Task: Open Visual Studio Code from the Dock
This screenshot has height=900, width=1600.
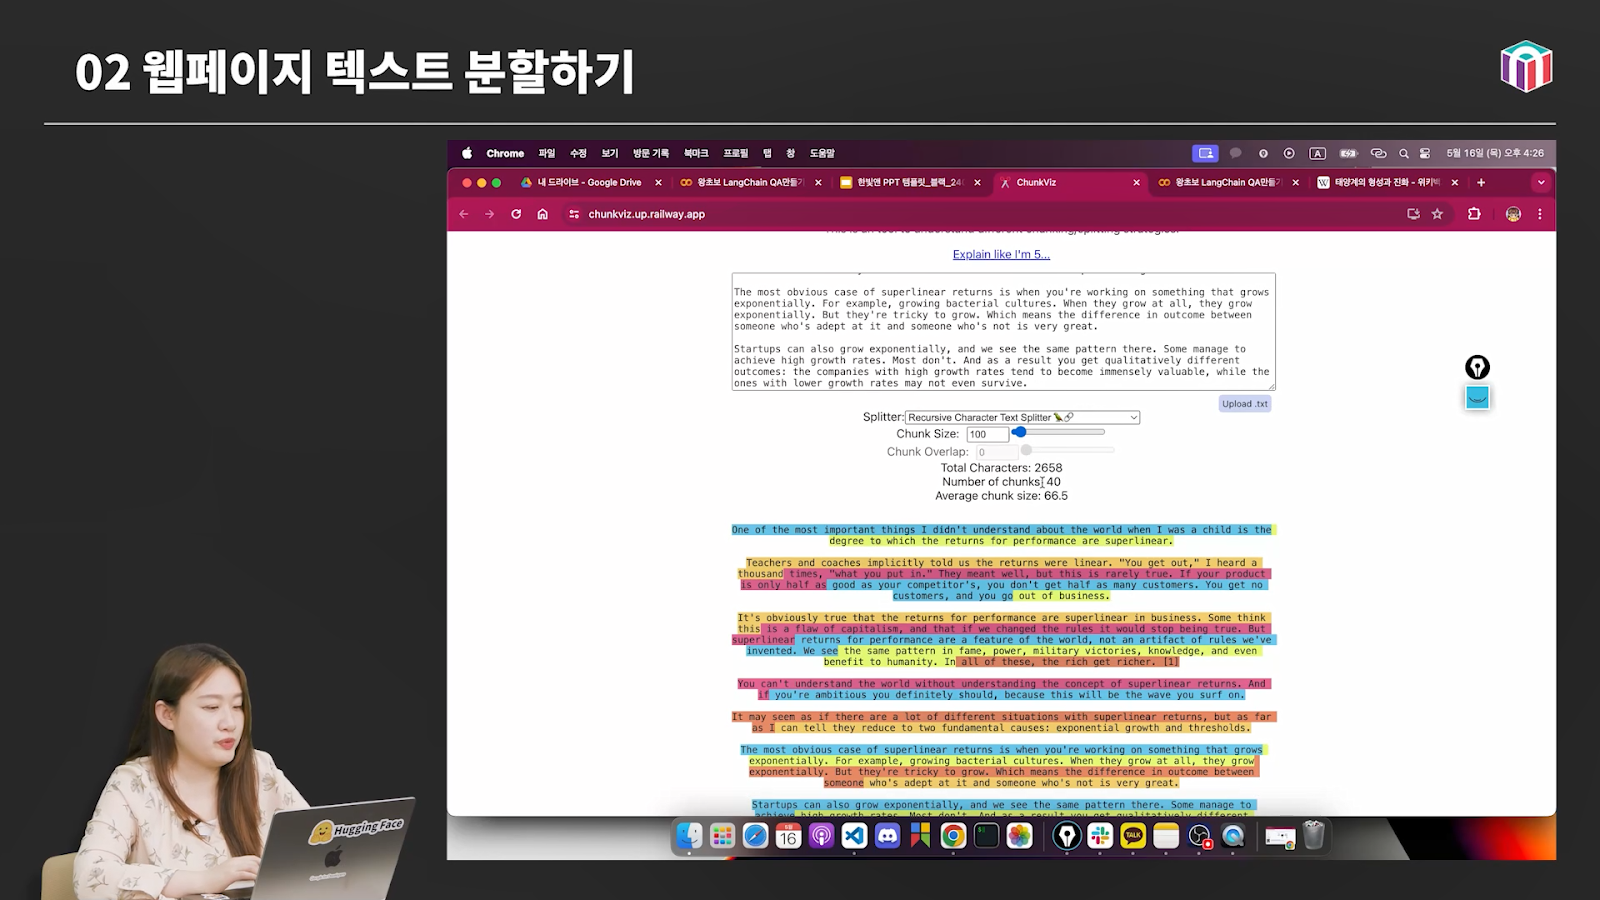Action: [854, 835]
